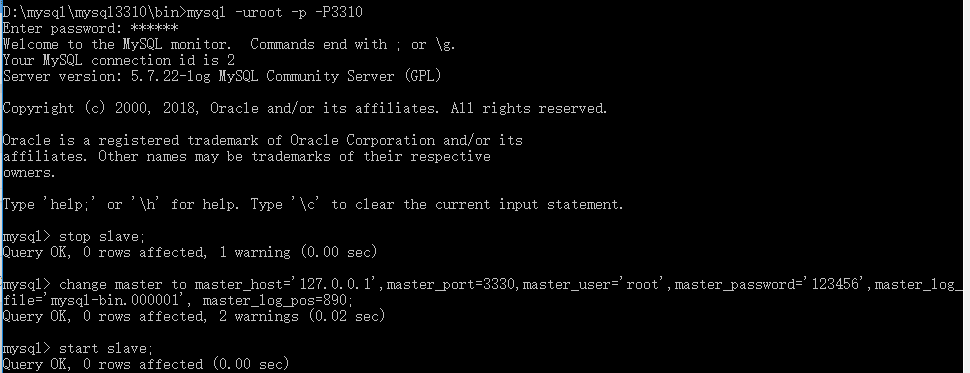Click the 'Enter password' masked asterisks
This screenshot has width=970, height=373.
pyautogui.click(x=155, y=28)
